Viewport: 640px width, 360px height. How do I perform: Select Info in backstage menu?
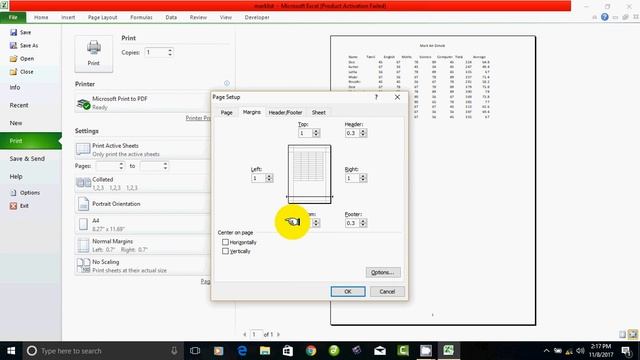pyautogui.click(x=15, y=87)
